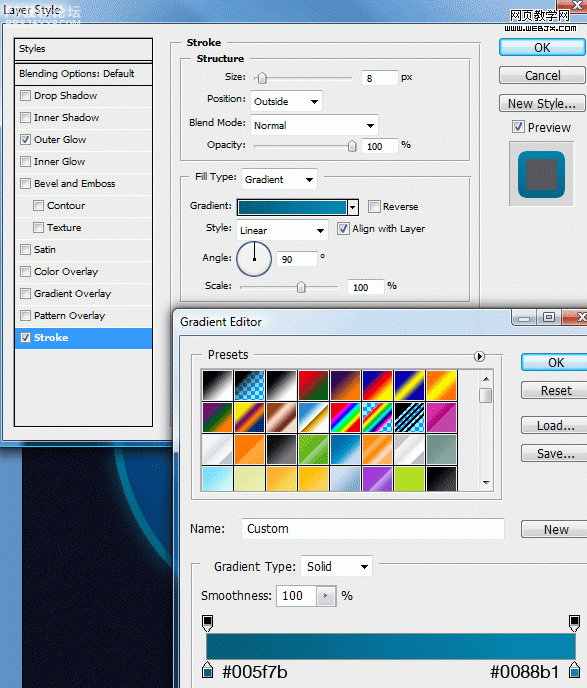The image size is (587, 688).
Task: Toggle the Reverse gradient checkbox
Action: click(x=374, y=206)
